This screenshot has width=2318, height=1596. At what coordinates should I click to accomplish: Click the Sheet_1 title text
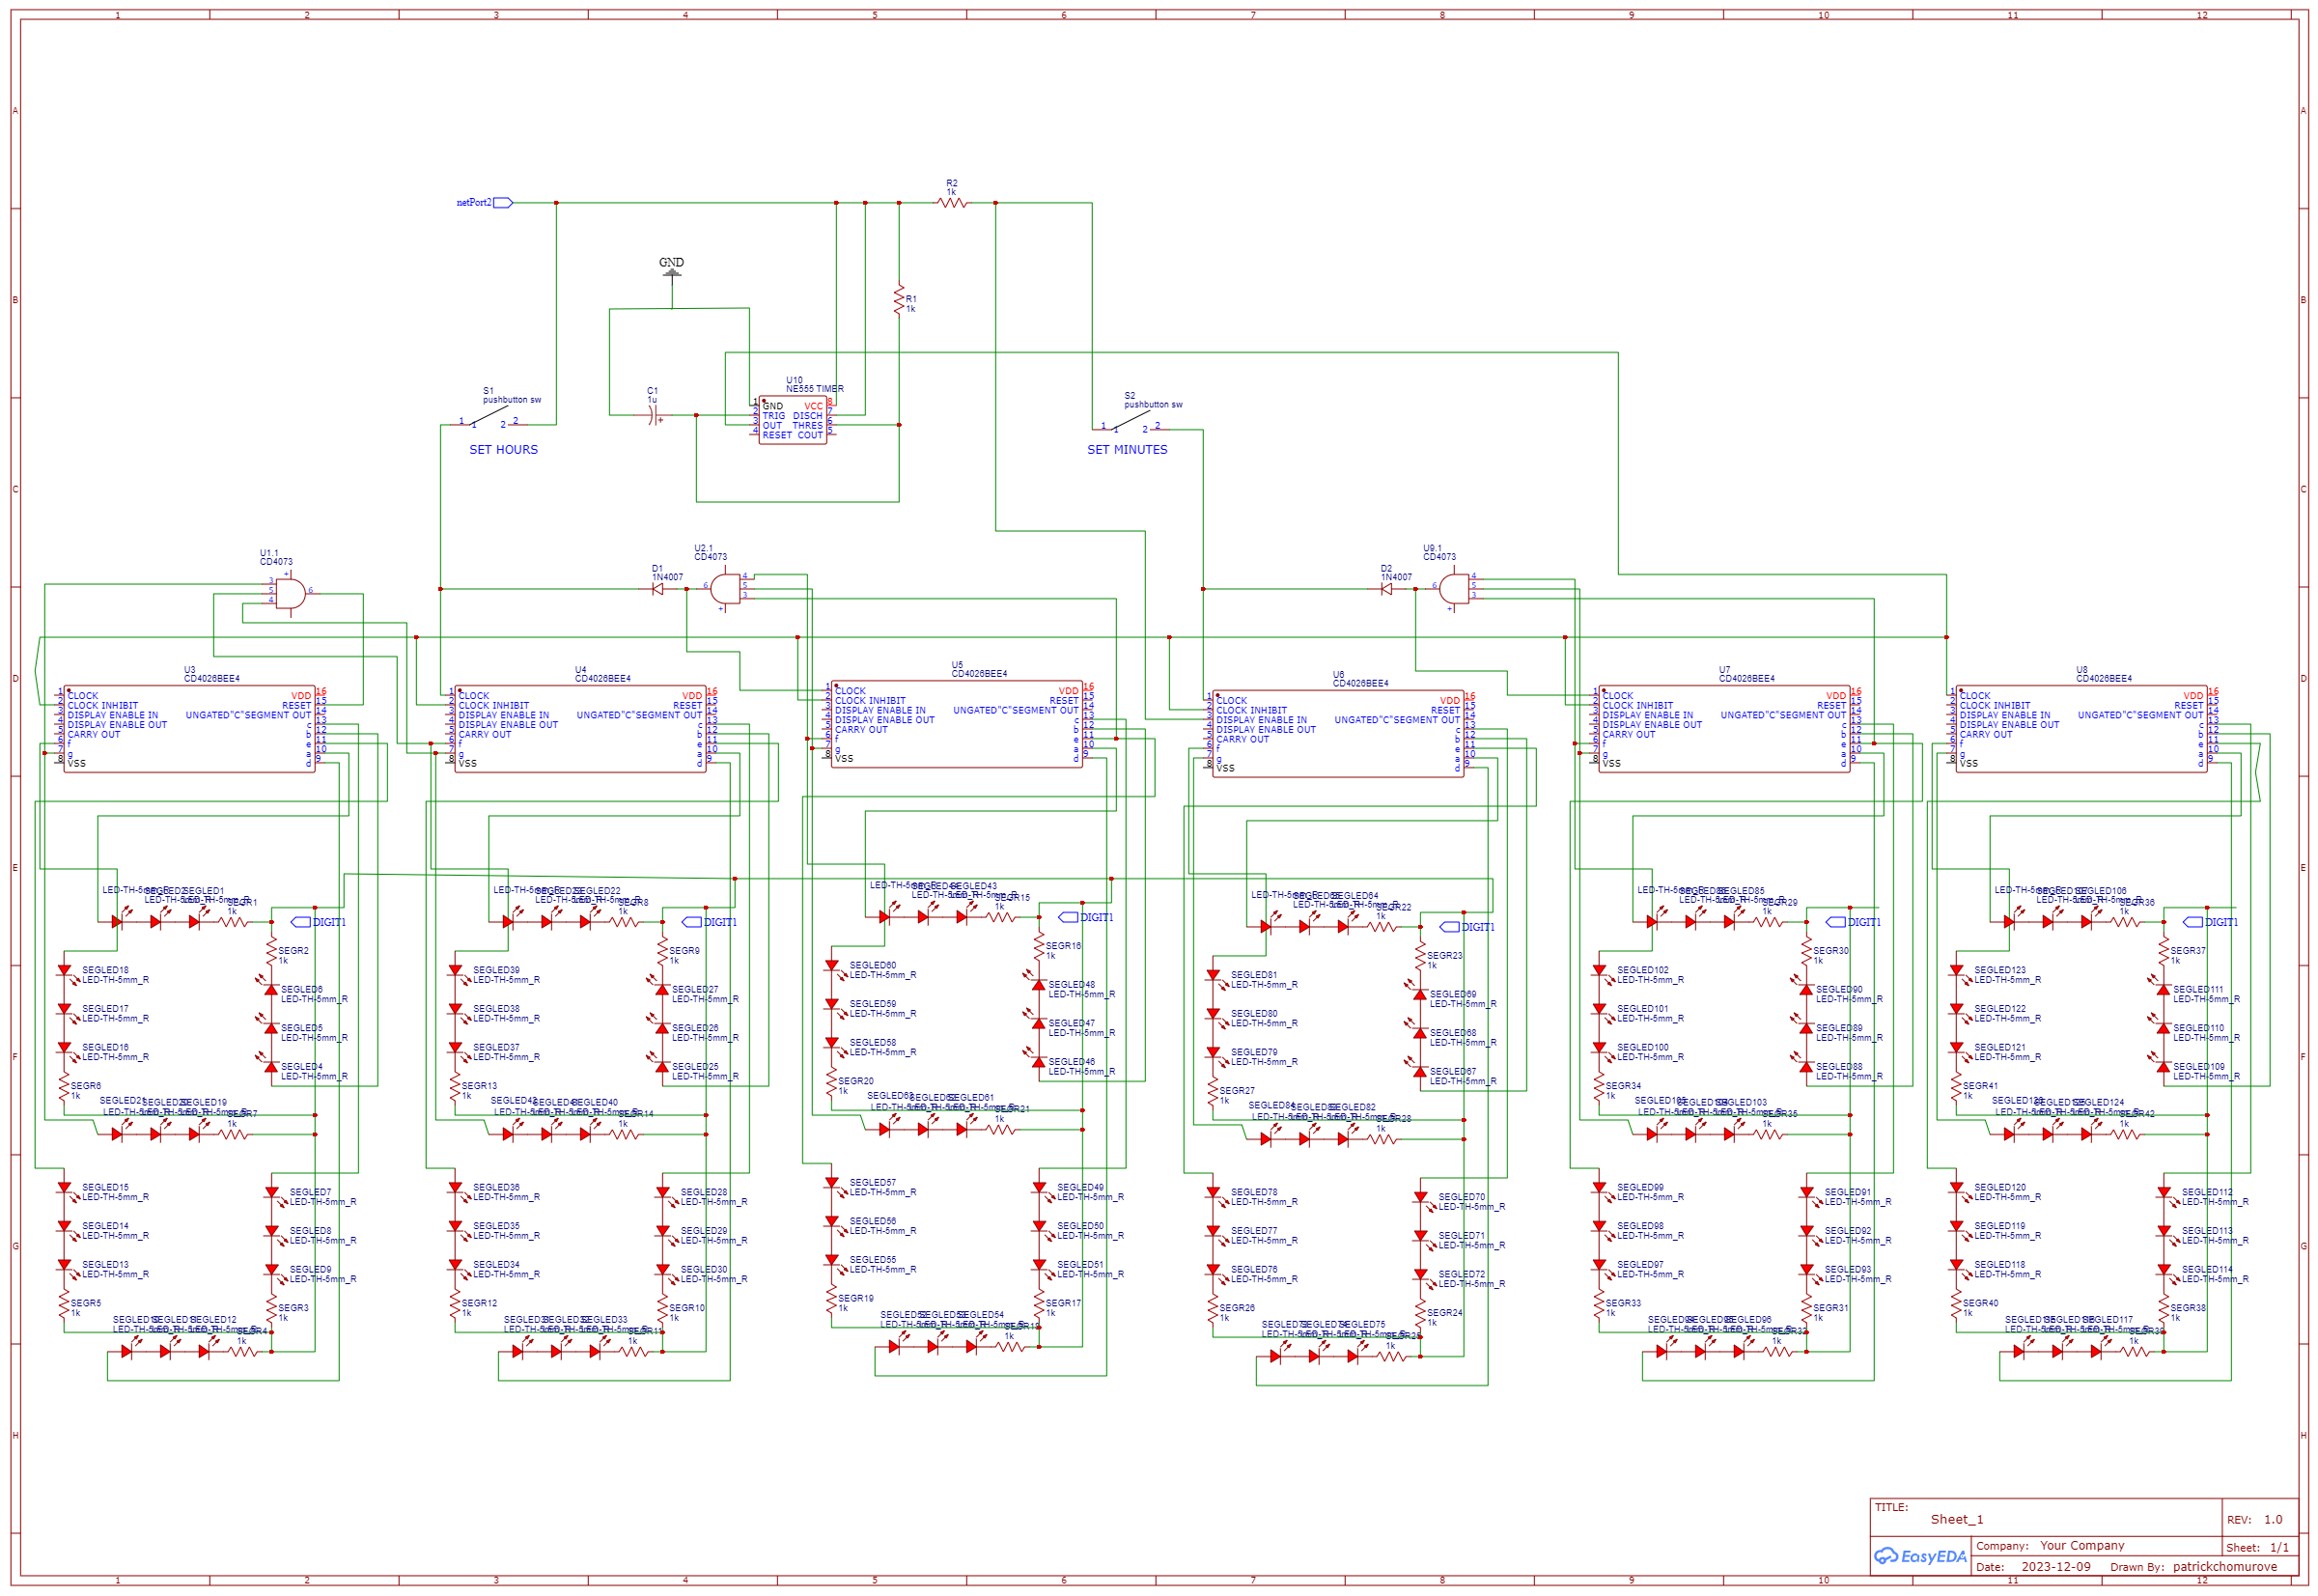(x=1956, y=1520)
